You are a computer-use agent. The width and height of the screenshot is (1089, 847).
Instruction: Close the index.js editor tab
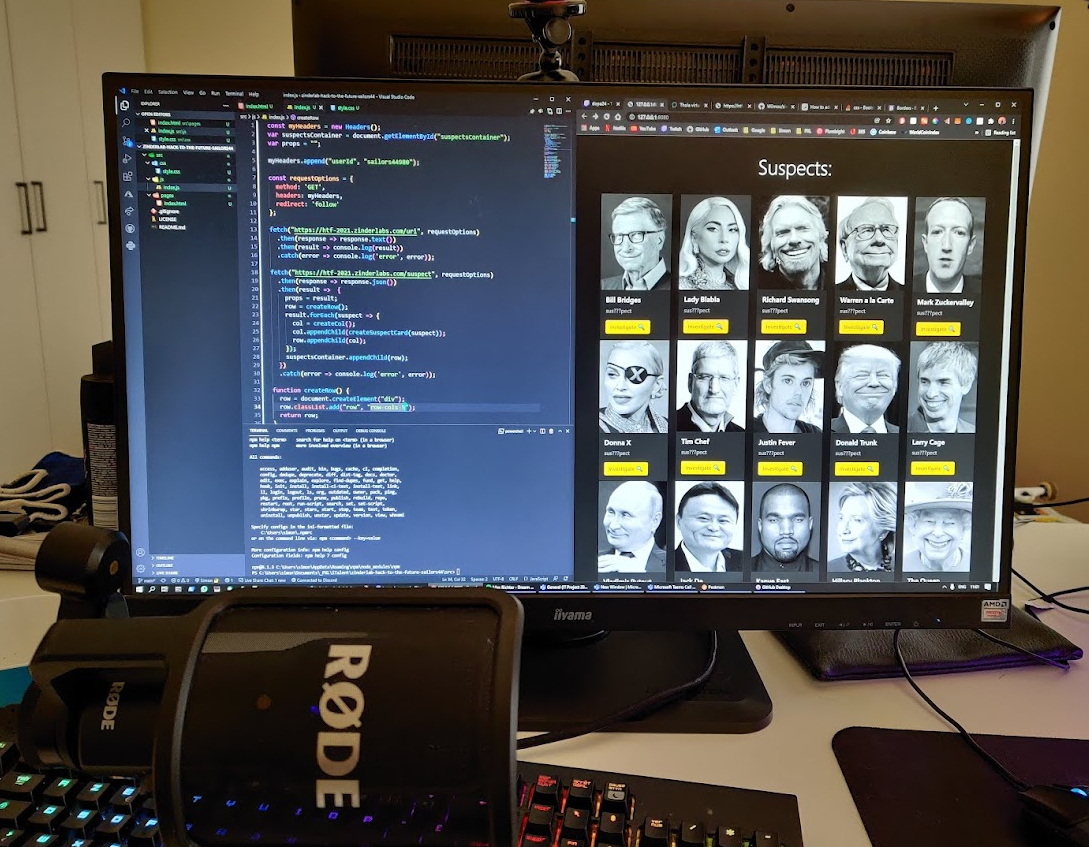tap(320, 108)
